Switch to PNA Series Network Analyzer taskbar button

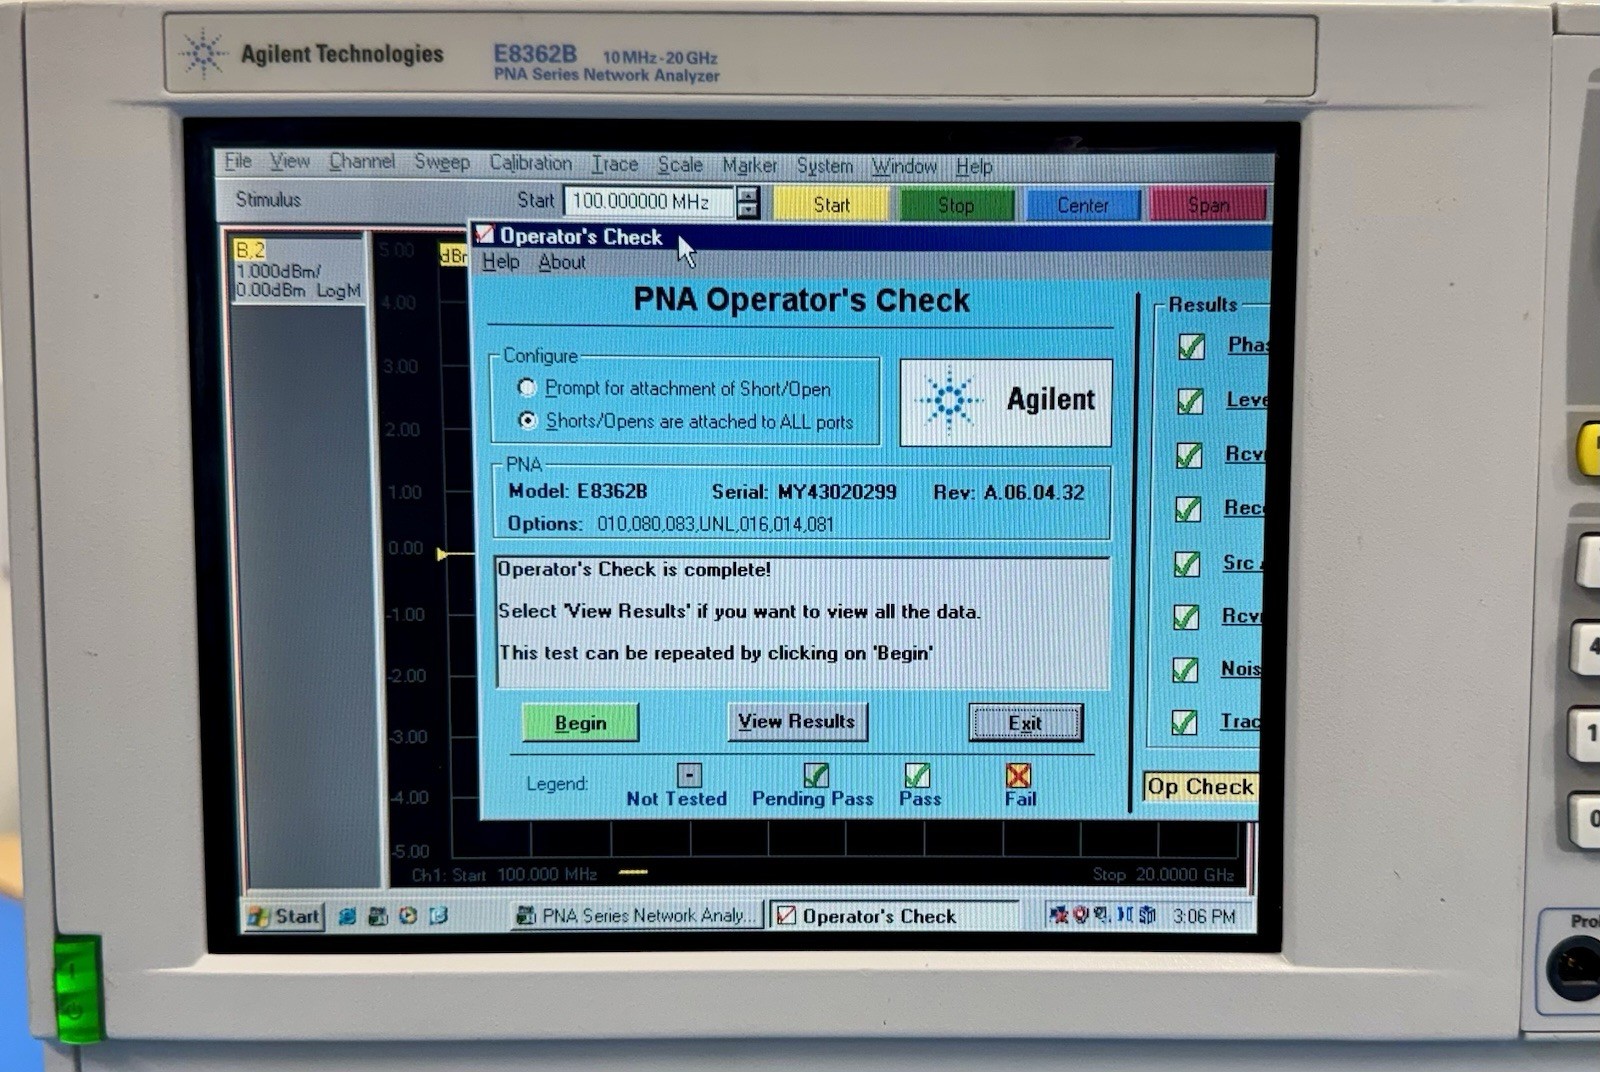pyautogui.click(x=638, y=915)
